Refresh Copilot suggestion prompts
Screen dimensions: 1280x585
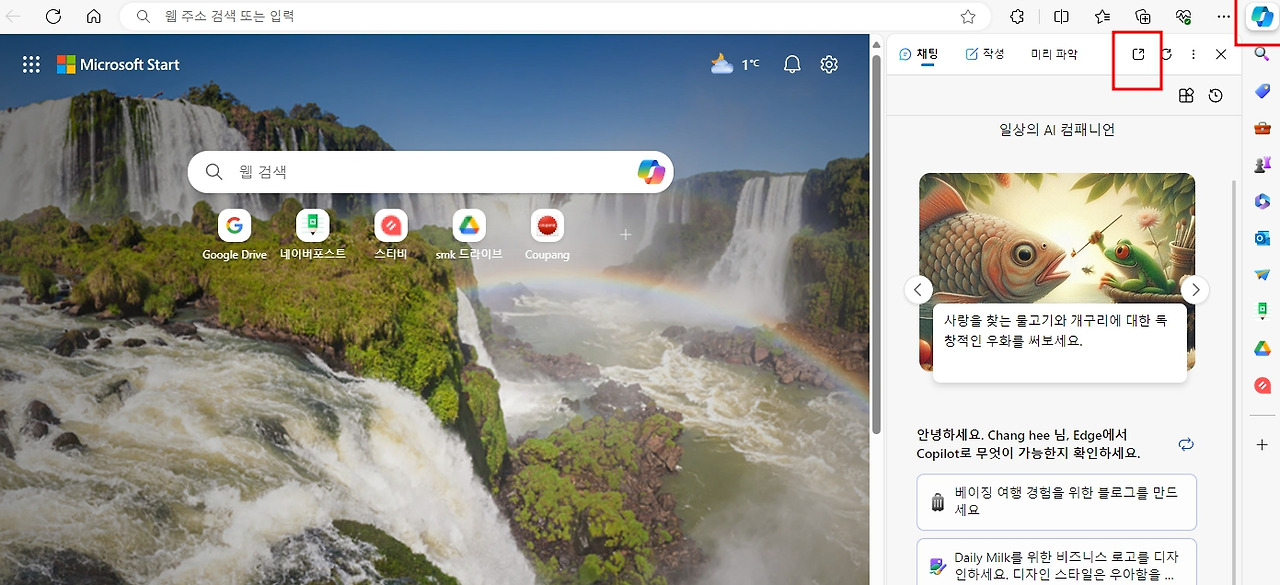pyautogui.click(x=1186, y=444)
